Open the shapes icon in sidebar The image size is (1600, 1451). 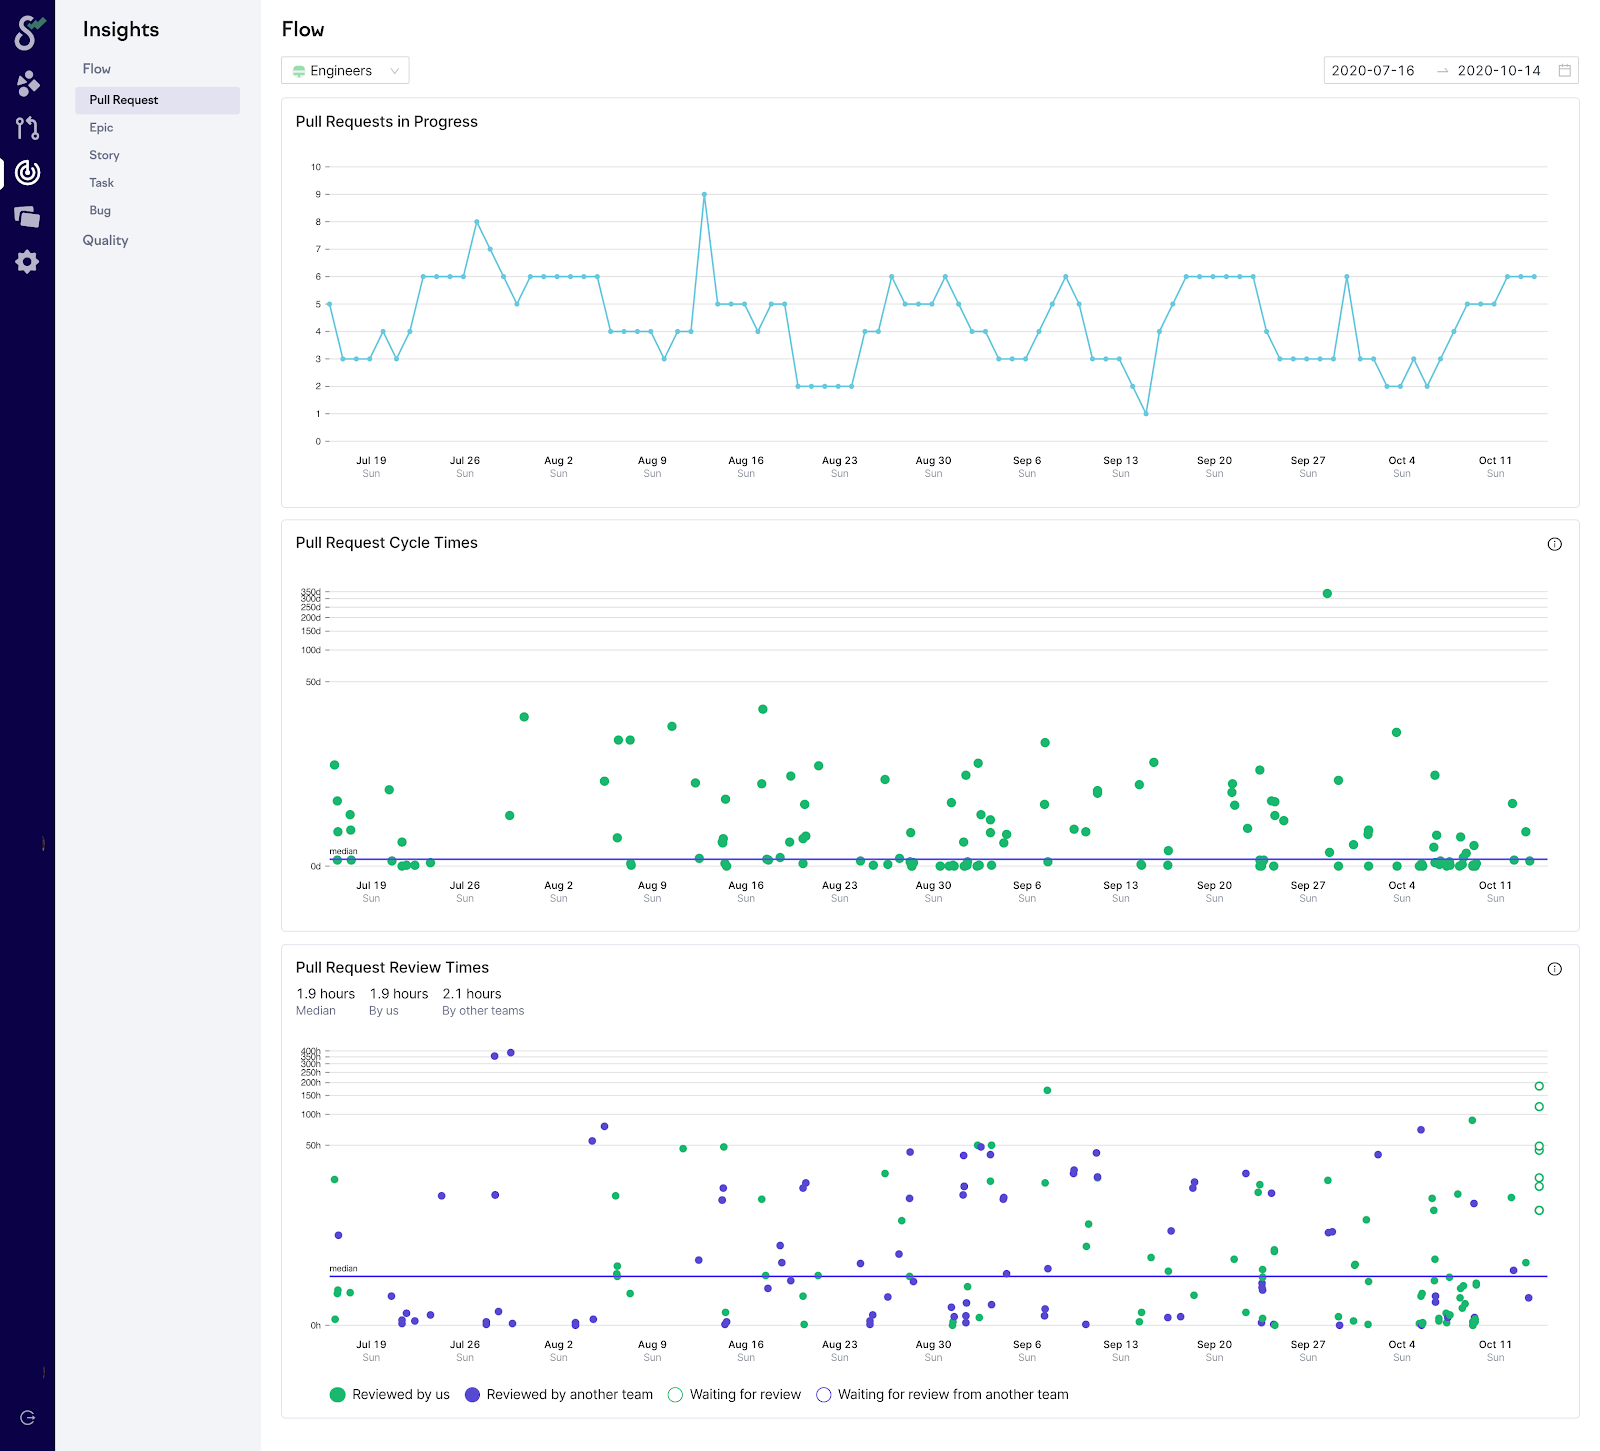point(28,83)
